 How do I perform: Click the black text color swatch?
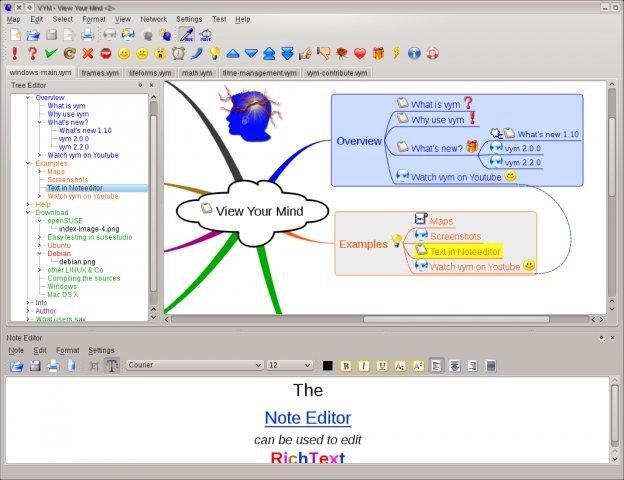click(328, 366)
